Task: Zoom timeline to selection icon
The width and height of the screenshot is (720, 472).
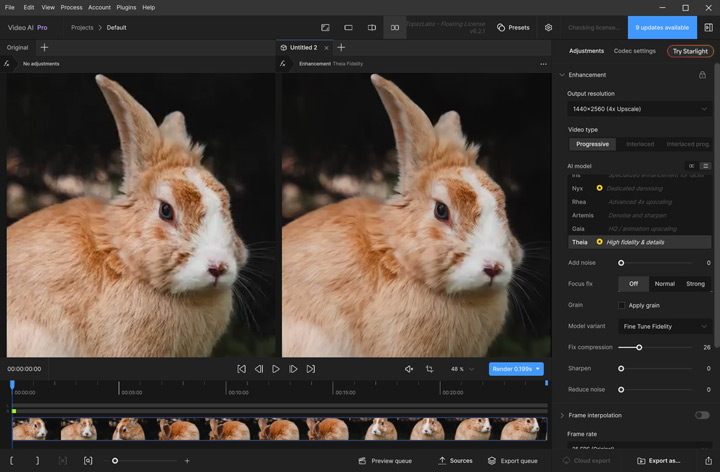Action: click(x=88, y=461)
